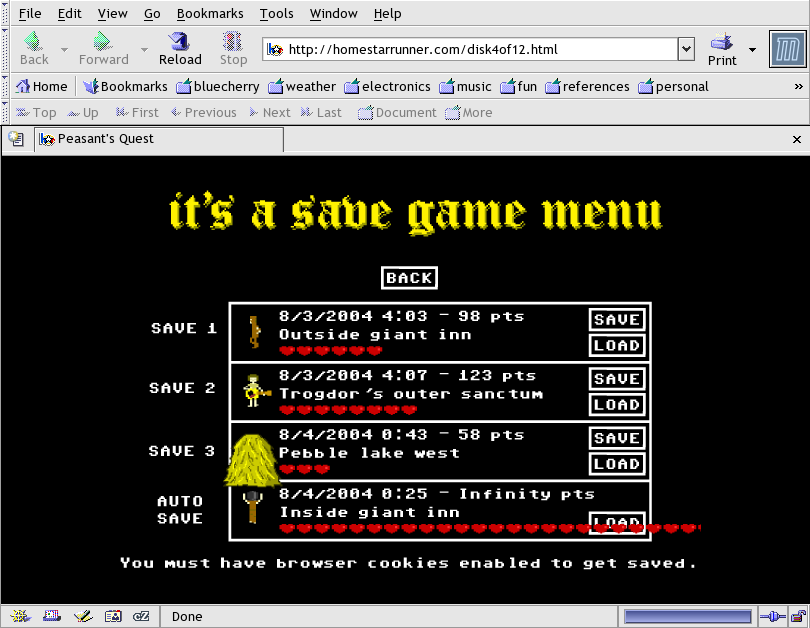Click the peasant picture in the SAVE 2 slot
This screenshot has width=810, height=628.
[255, 391]
